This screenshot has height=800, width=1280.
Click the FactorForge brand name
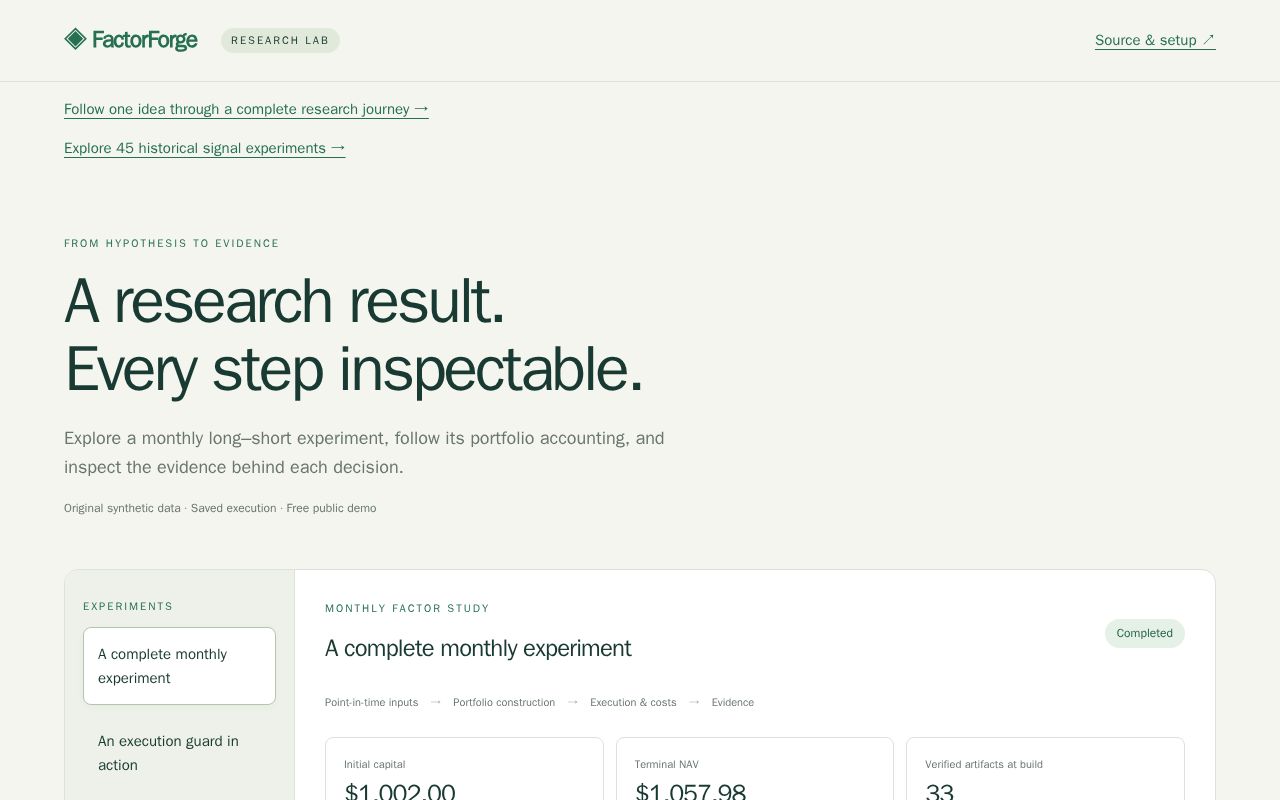144,40
